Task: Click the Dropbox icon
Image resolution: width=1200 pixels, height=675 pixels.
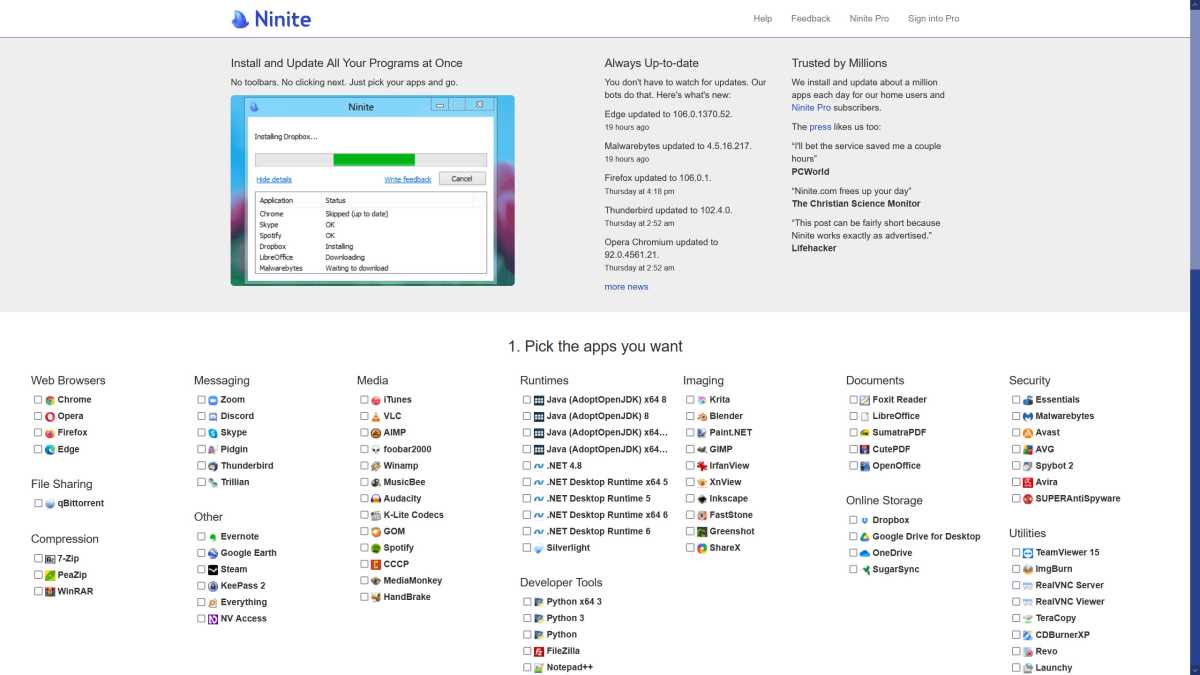Action: click(865, 521)
